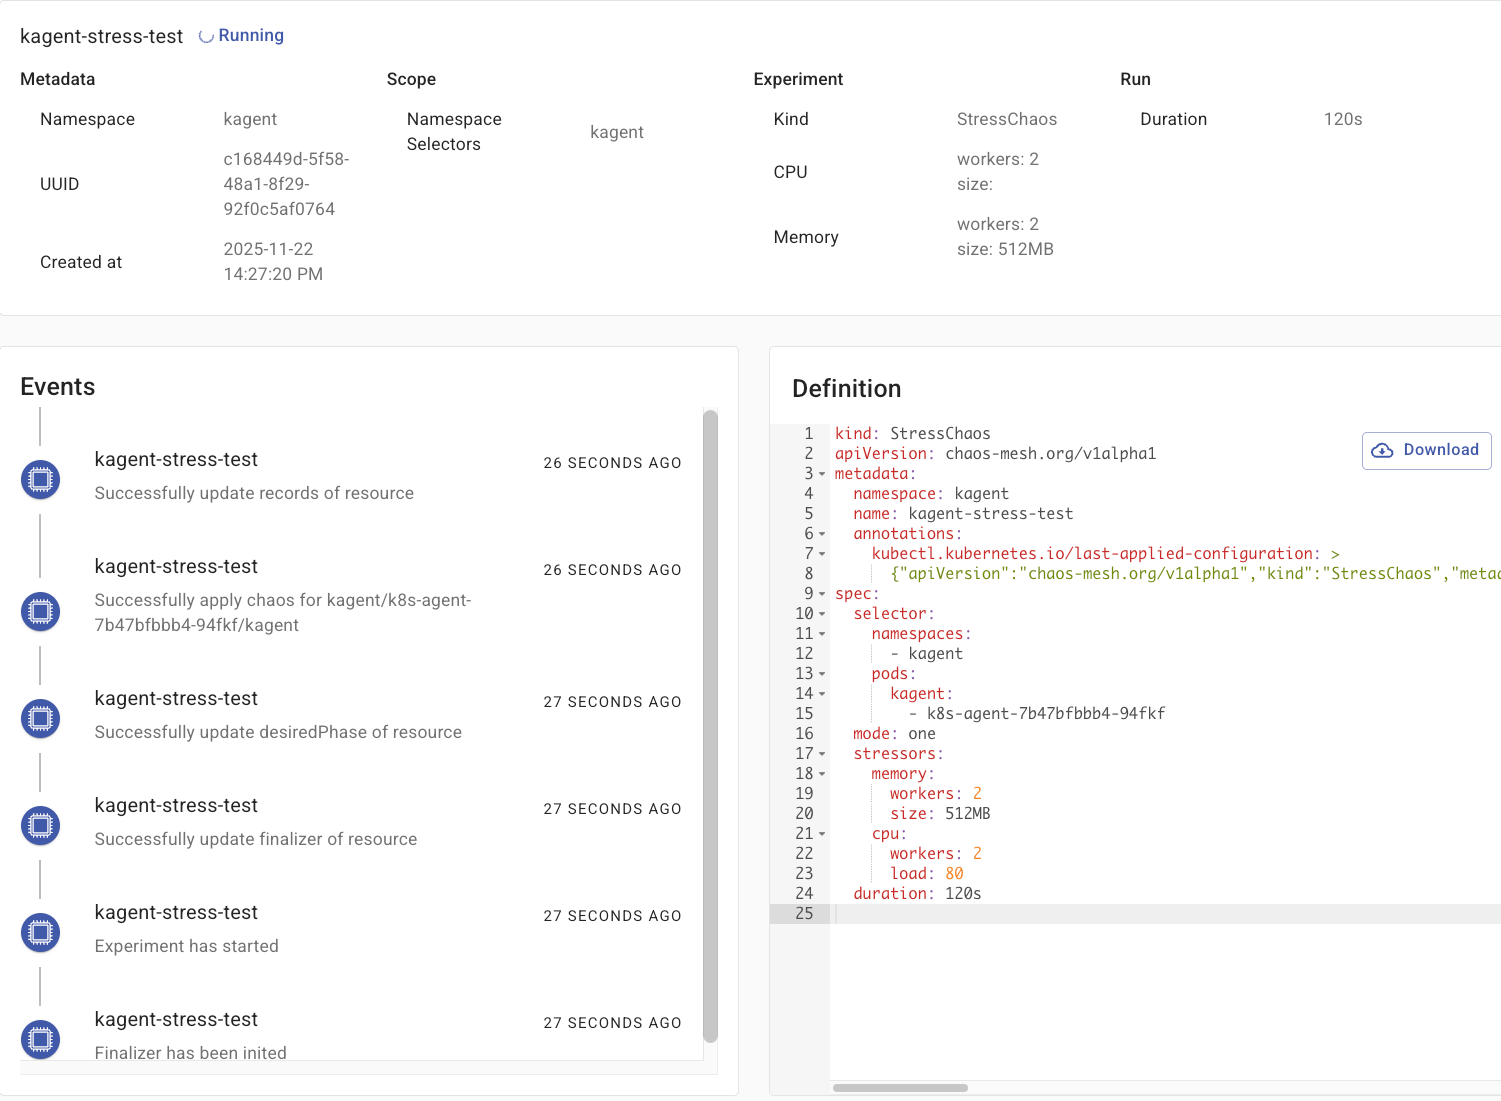The height and width of the screenshot is (1101, 1501).
Task: Click the 'Finalizer has been inited' event icon
Action: click(x=41, y=1039)
